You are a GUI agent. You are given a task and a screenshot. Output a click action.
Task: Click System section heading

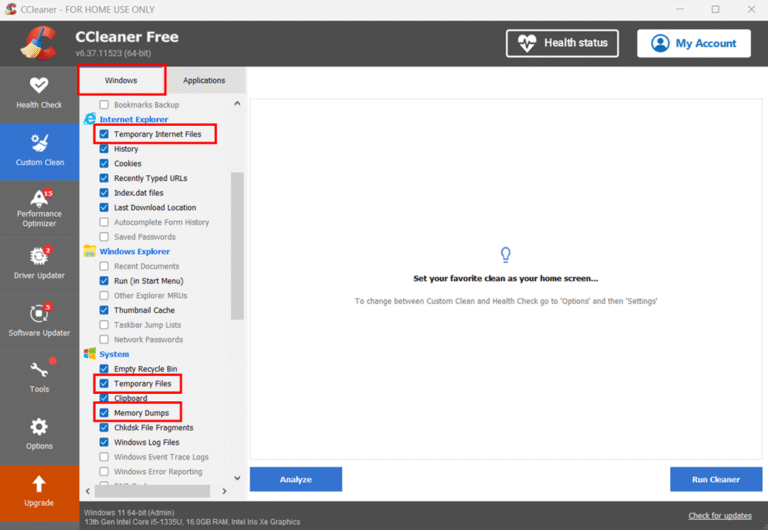(114, 354)
